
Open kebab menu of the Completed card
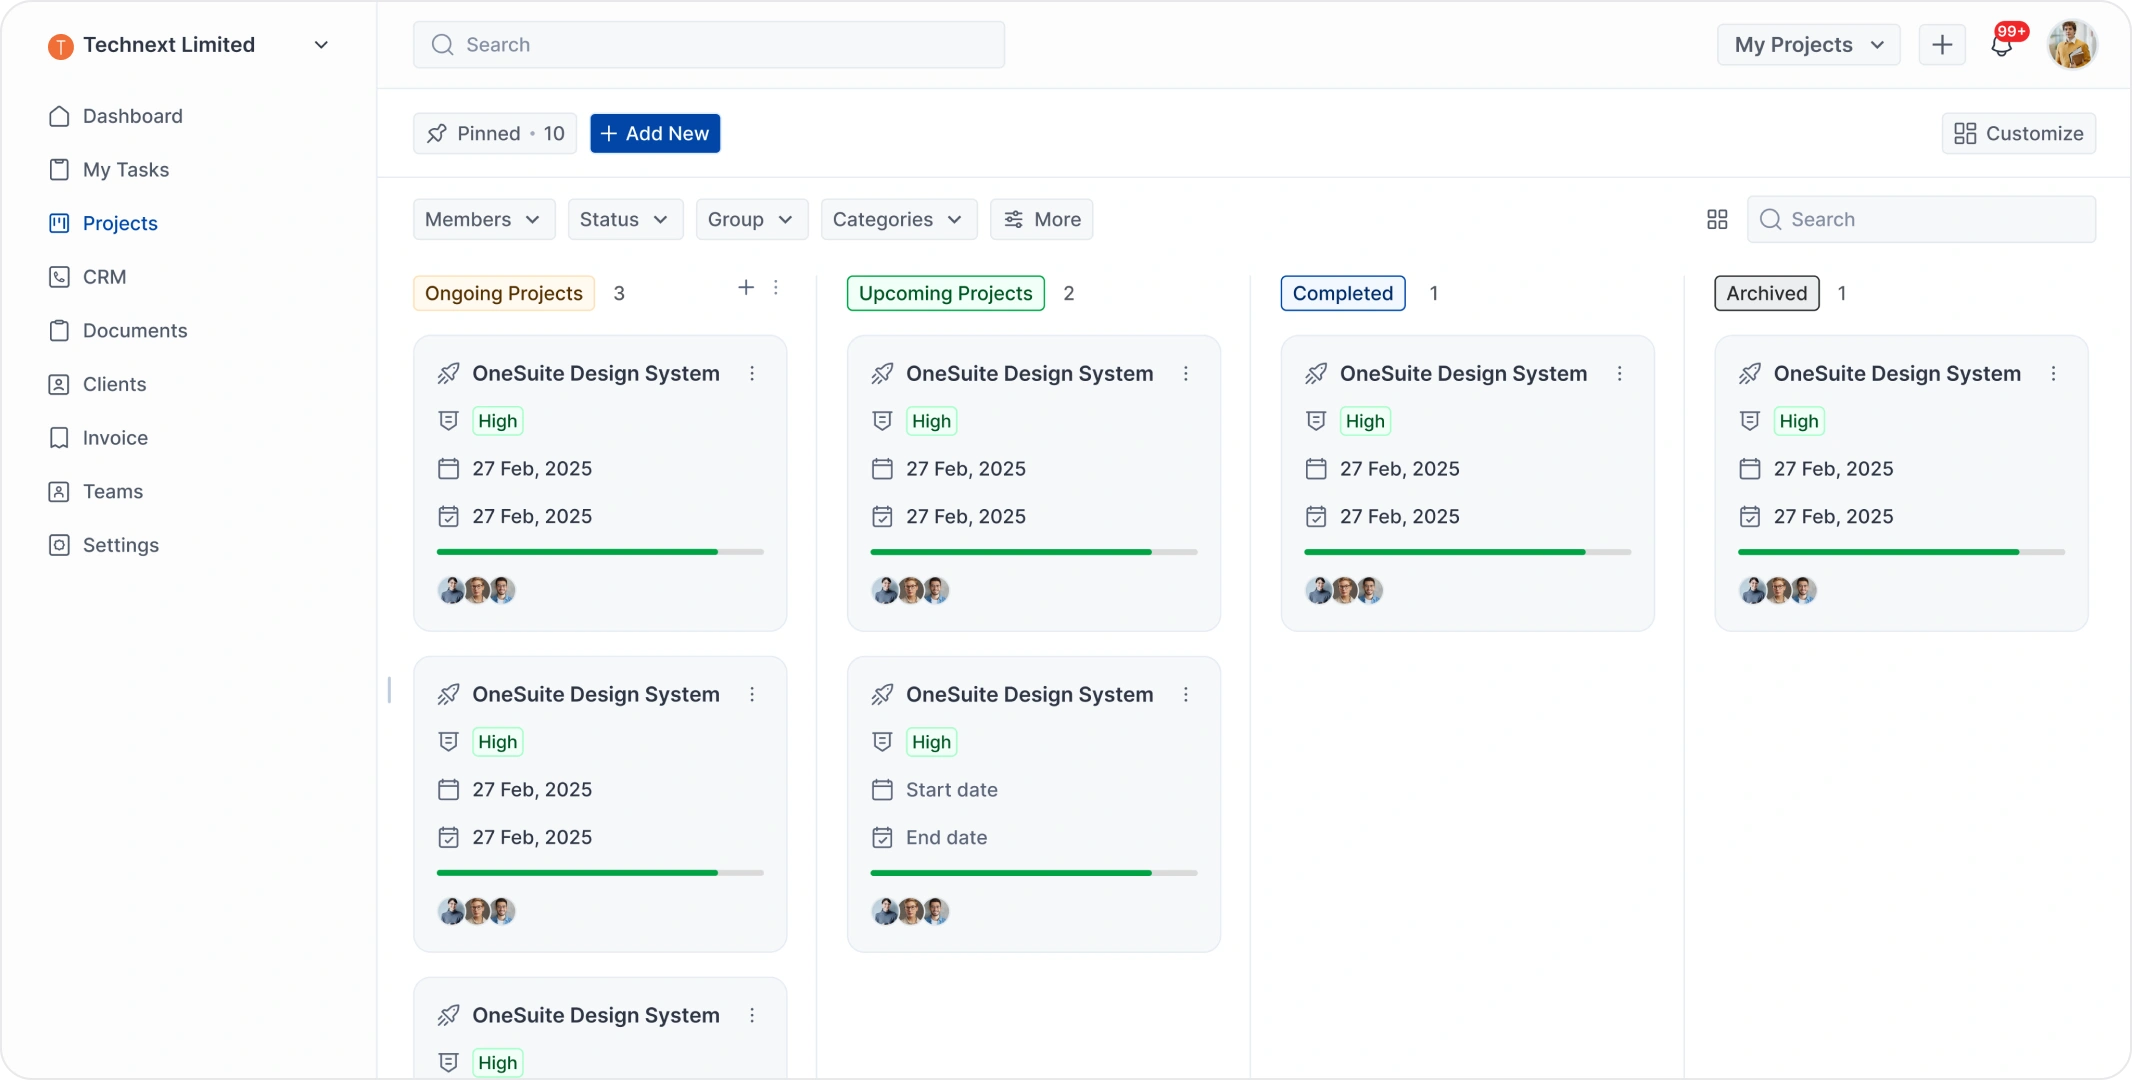(1620, 373)
